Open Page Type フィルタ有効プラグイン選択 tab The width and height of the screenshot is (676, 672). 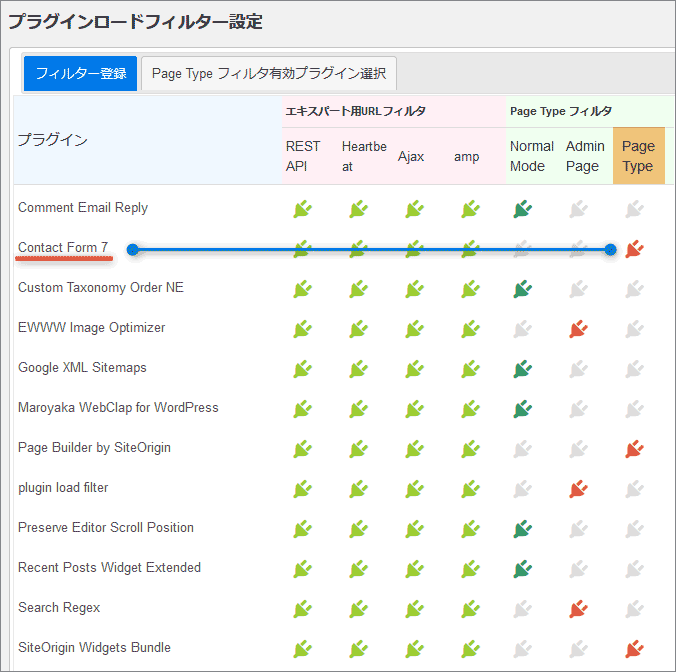point(268,73)
